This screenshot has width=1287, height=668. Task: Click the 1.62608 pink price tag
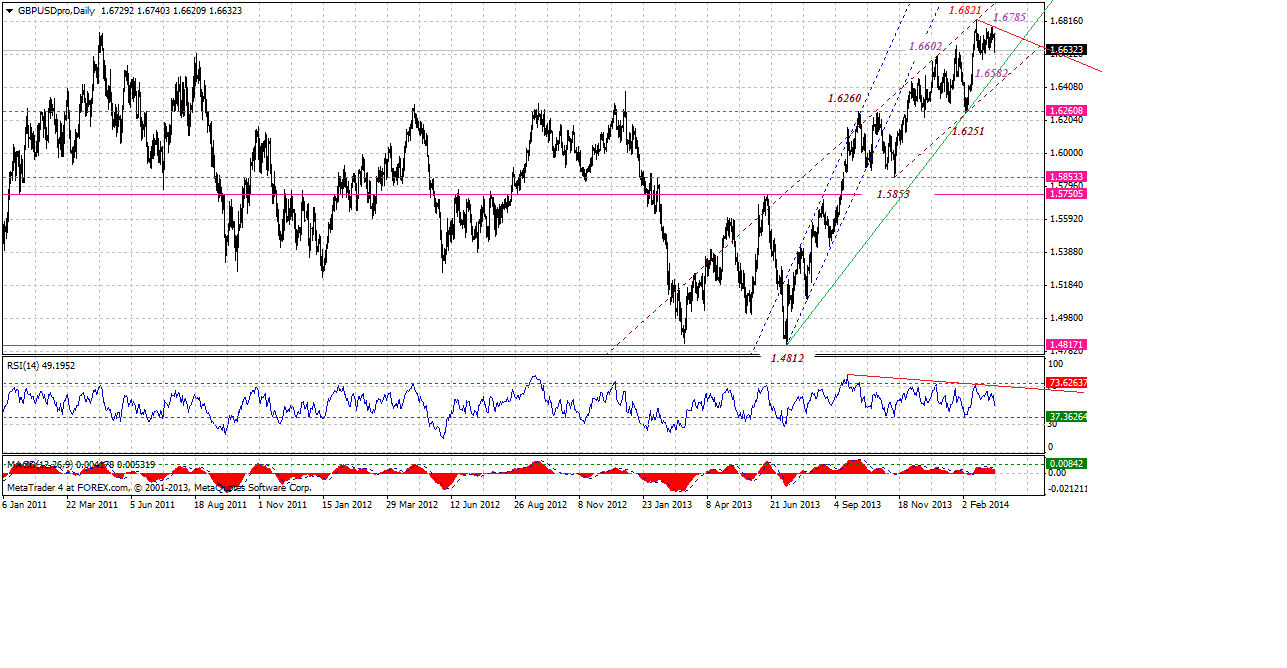(x=1066, y=110)
